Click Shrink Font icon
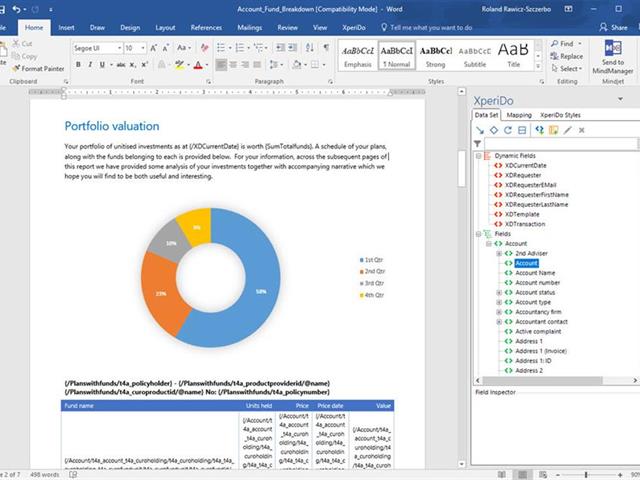The height and width of the screenshot is (480, 640). pos(166,48)
